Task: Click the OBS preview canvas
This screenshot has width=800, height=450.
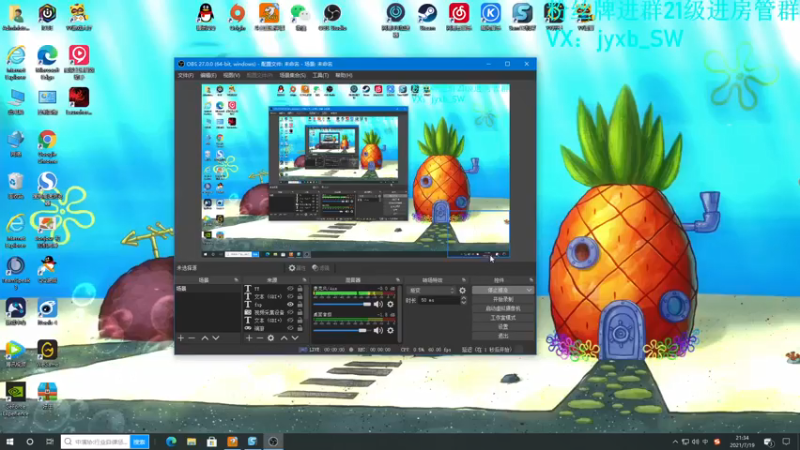Action: point(356,171)
